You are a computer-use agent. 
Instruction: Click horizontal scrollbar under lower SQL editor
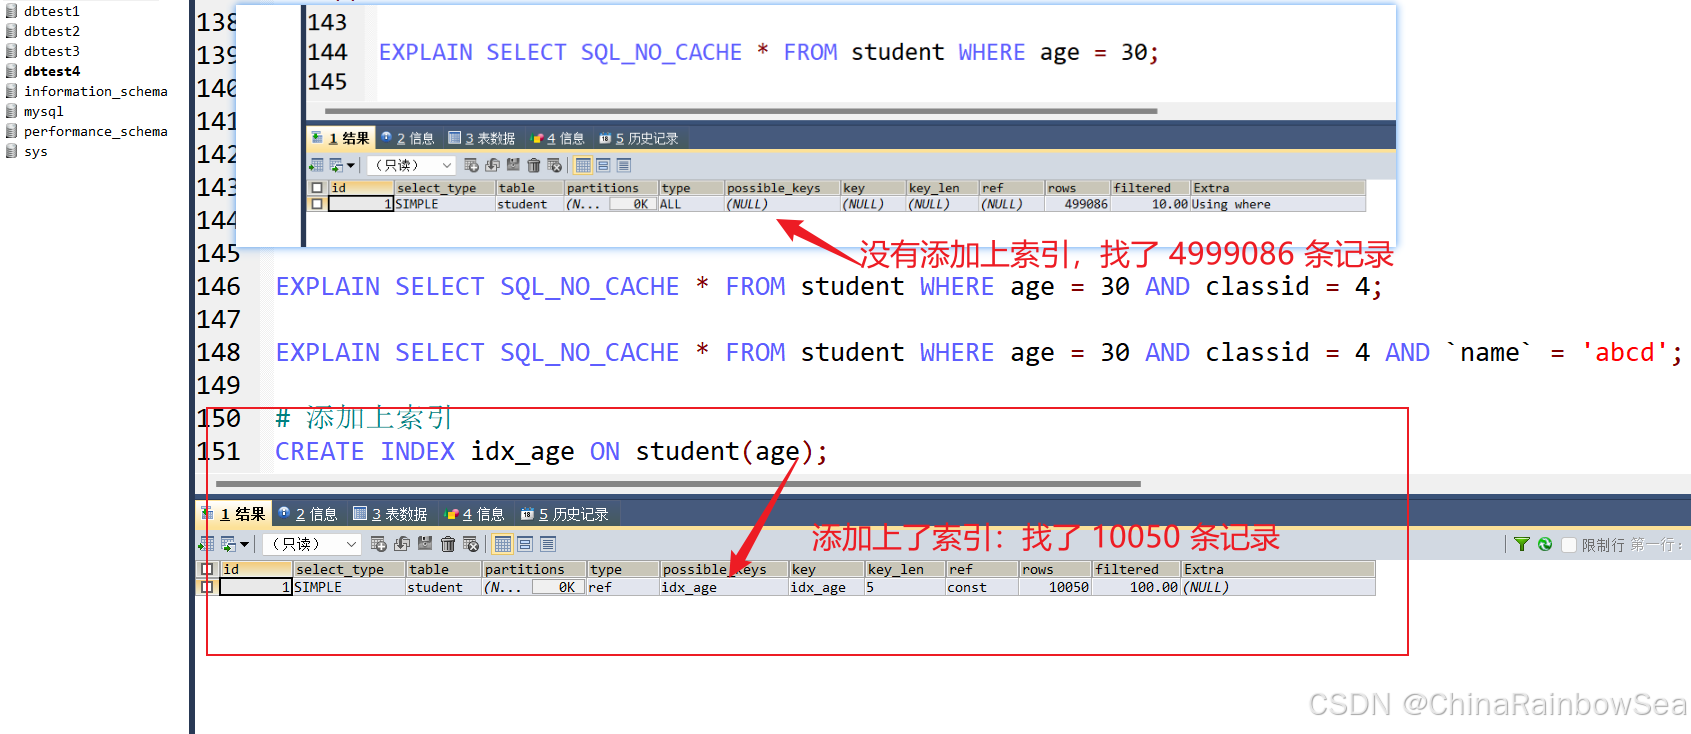pos(678,484)
